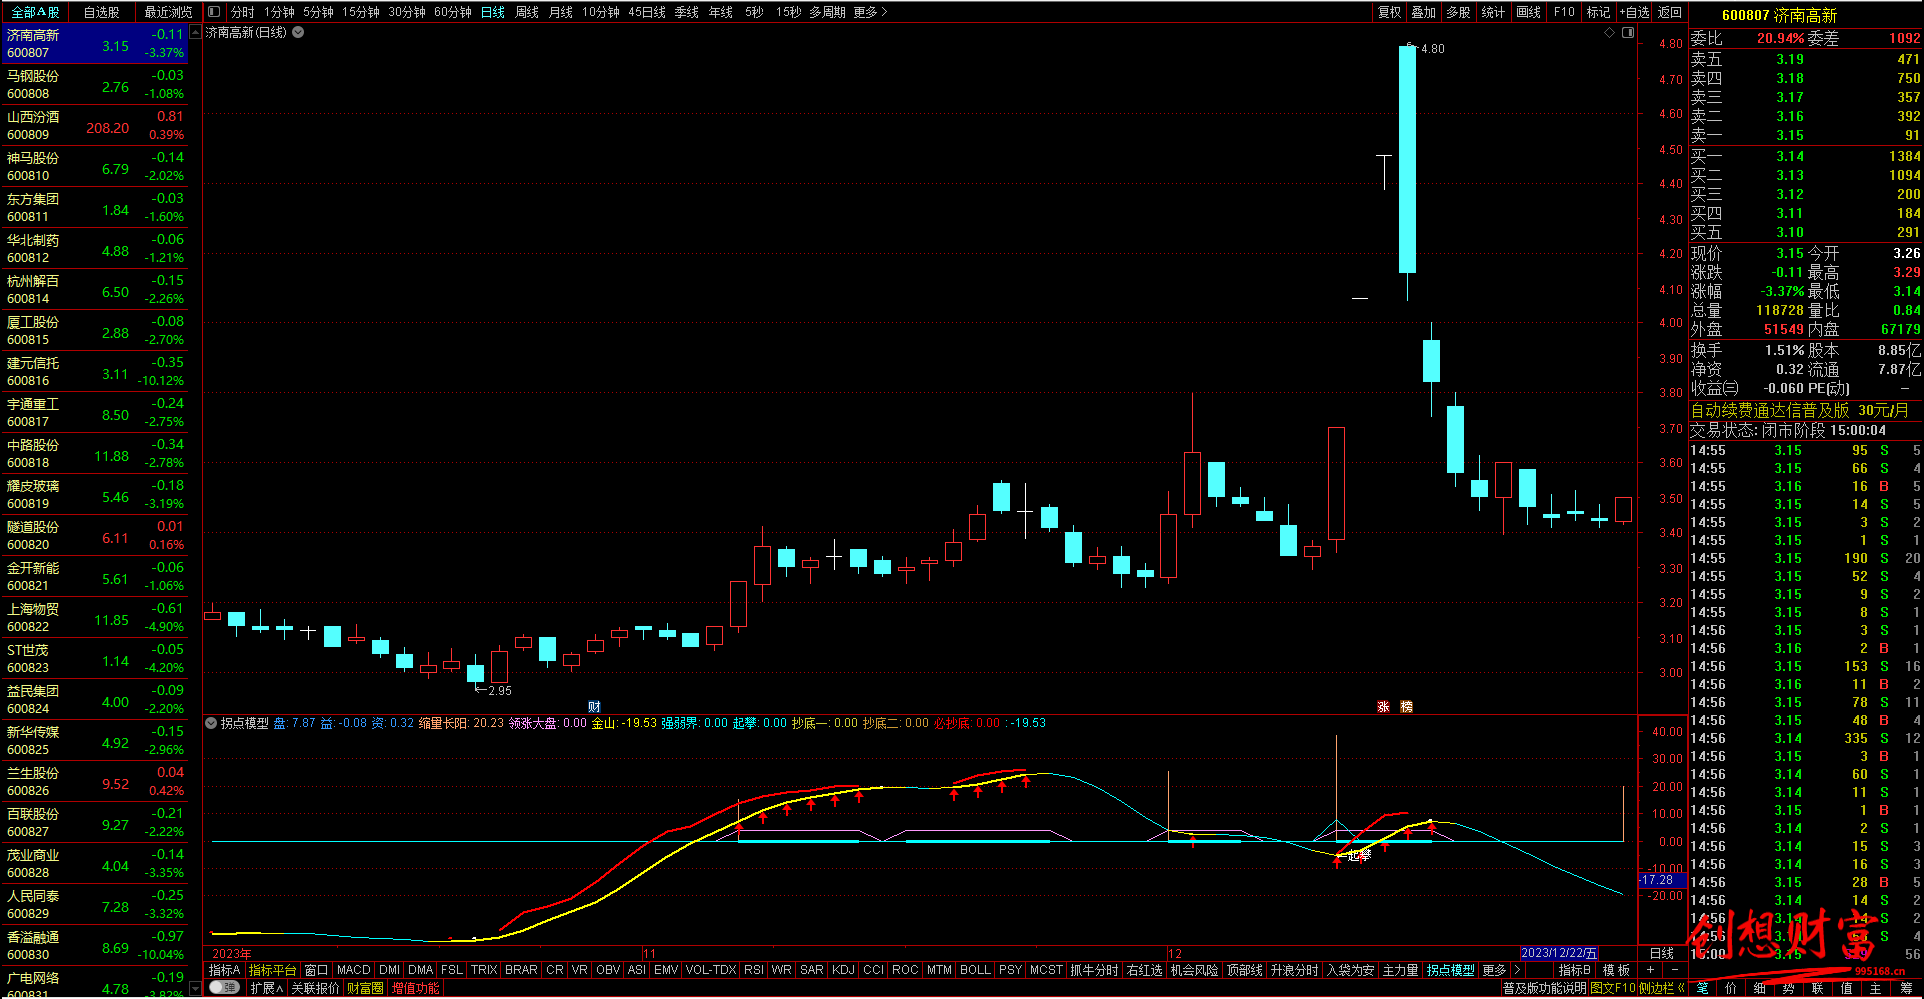Click the 增值功能 link

(415, 988)
